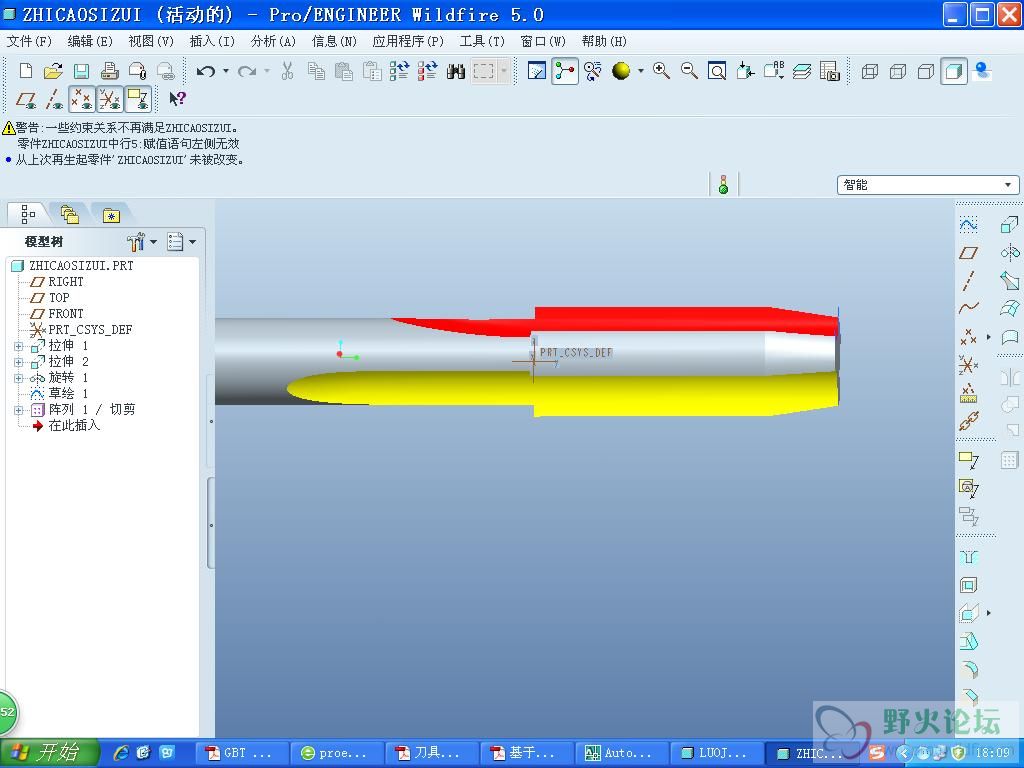Expand the 旋转 1 feature node
Image resolution: width=1024 pixels, height=768 pixels.
[18, 378]
